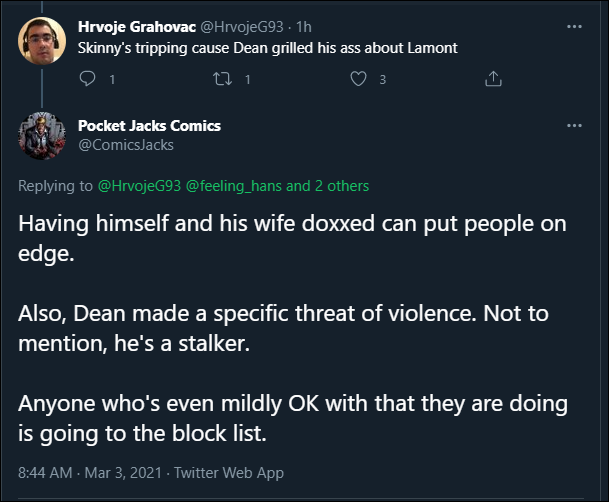Screen dimensions: 609x502
Task: Show the 'and 2 others' reply recipients
Action: pyautogui.click(x=327, y=186)
